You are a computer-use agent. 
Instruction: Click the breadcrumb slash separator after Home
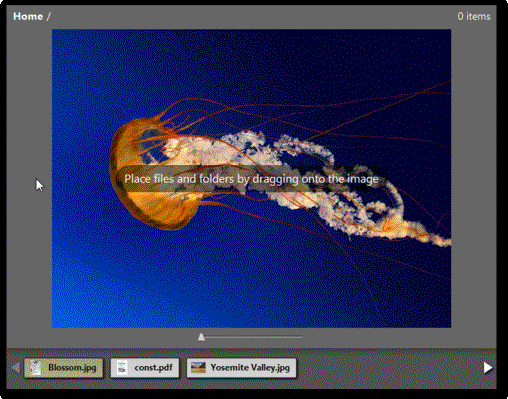point(49,16)
